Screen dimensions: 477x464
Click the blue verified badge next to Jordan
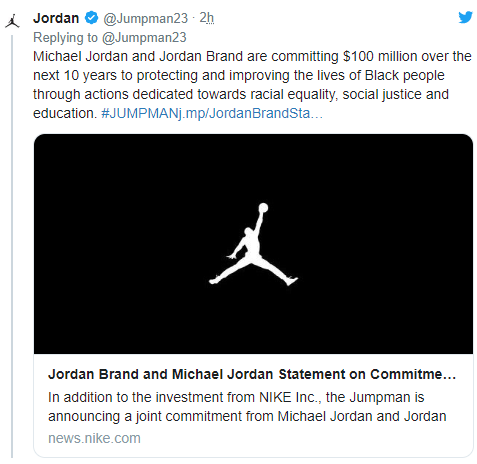click(91, 18)
